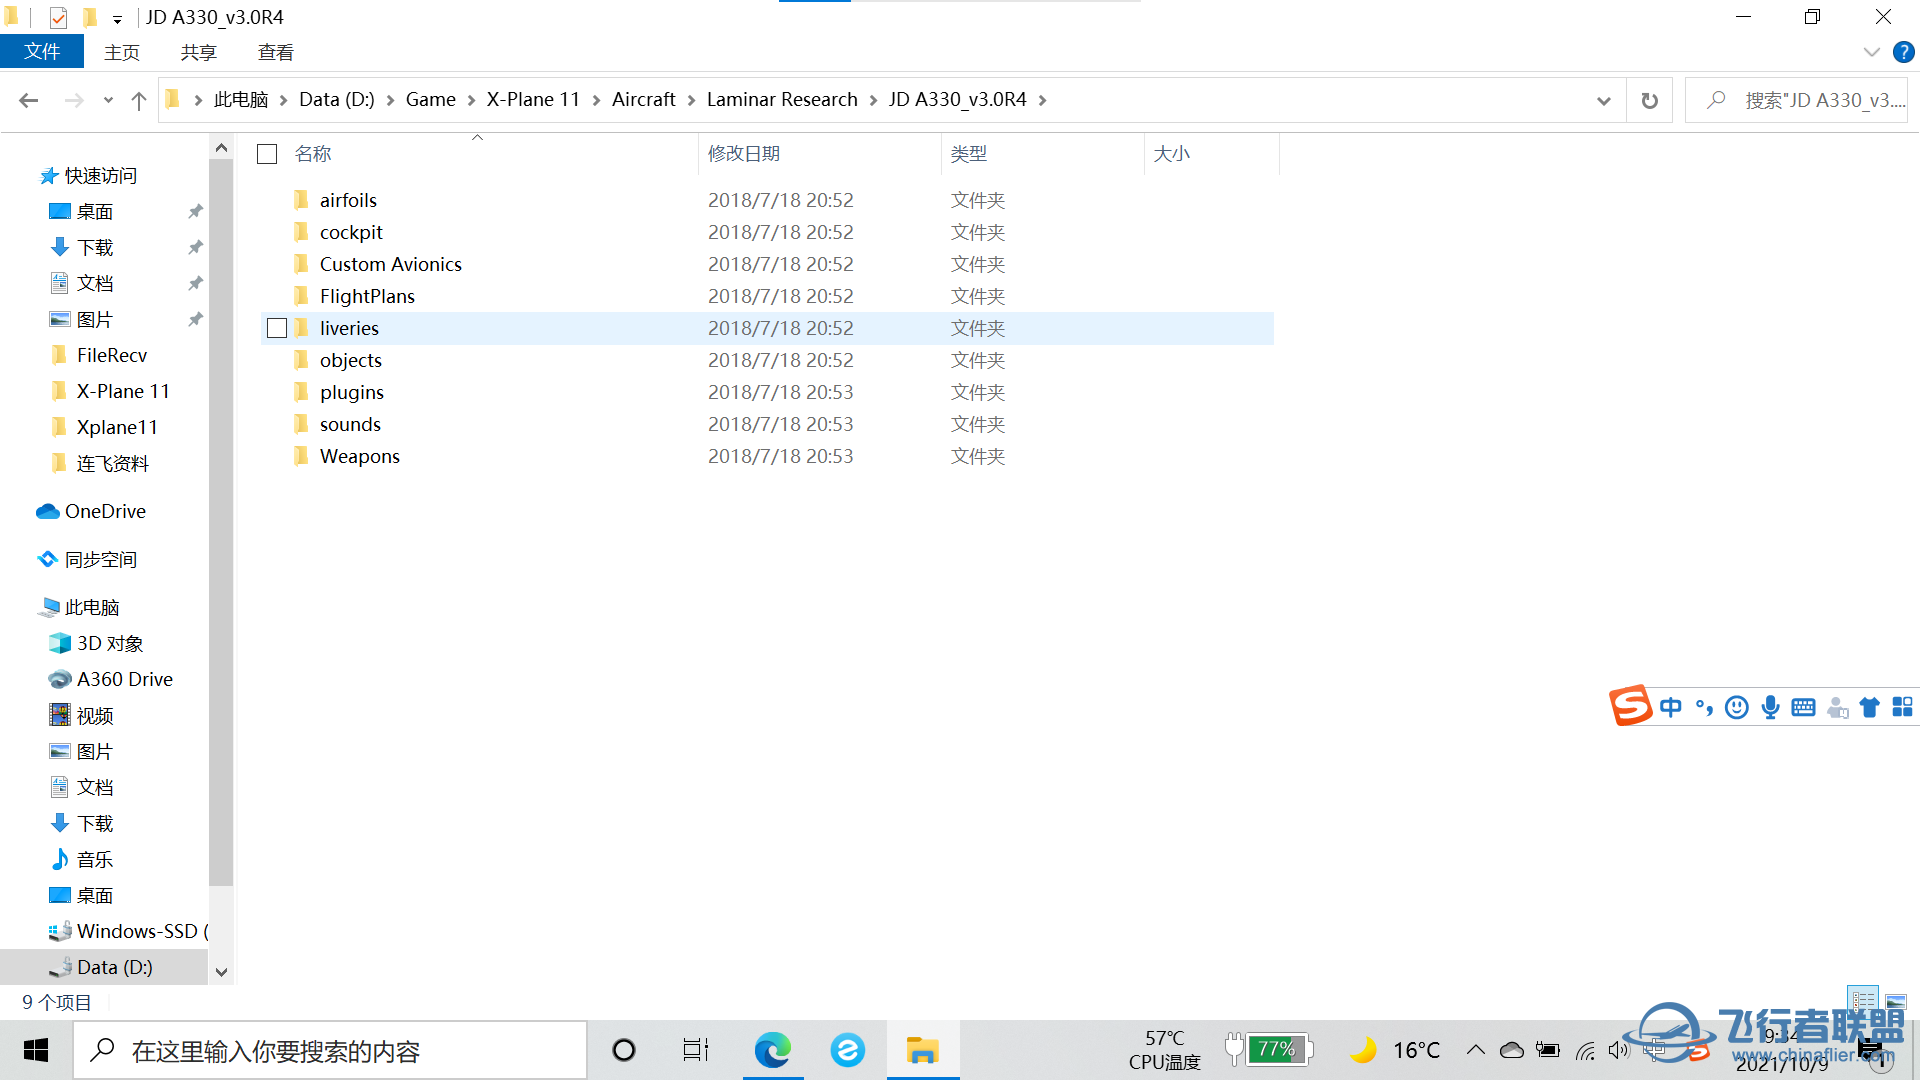1920x1080 pixels.
Task: Open Explorer help question mark icon
Action: (1903, 52)
